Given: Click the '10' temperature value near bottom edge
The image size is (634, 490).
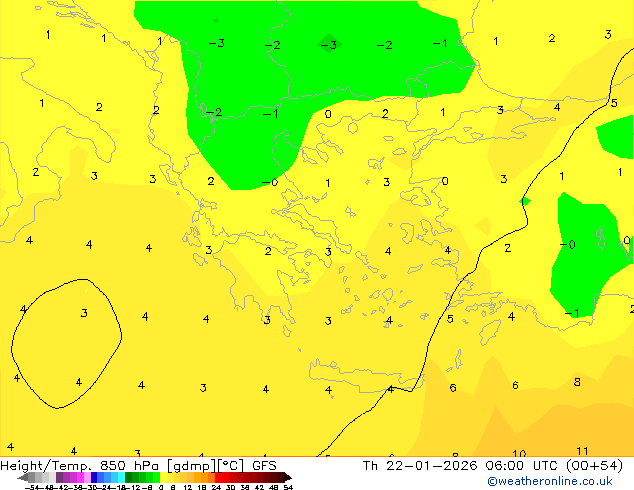Looking at the screenshot, I should pyautogui.click(x=519, y=454).
